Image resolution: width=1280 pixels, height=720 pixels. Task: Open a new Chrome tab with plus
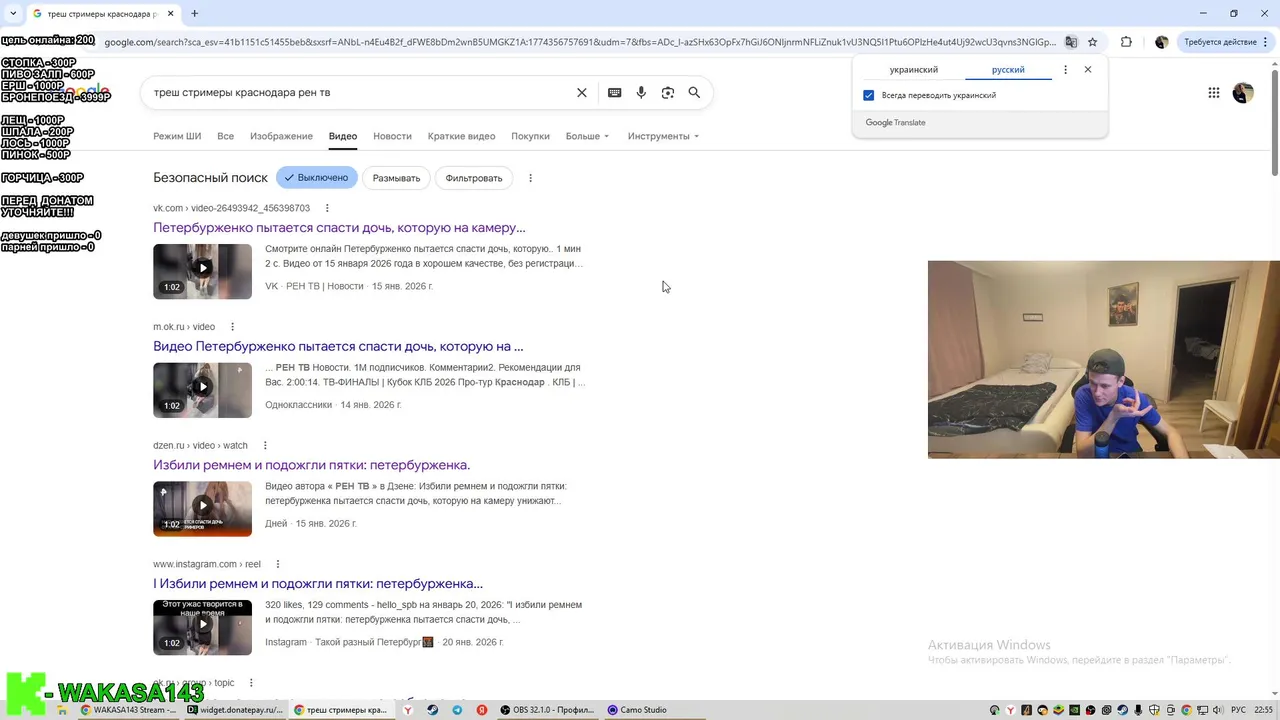pyautogui.click(x=194, y=14)
